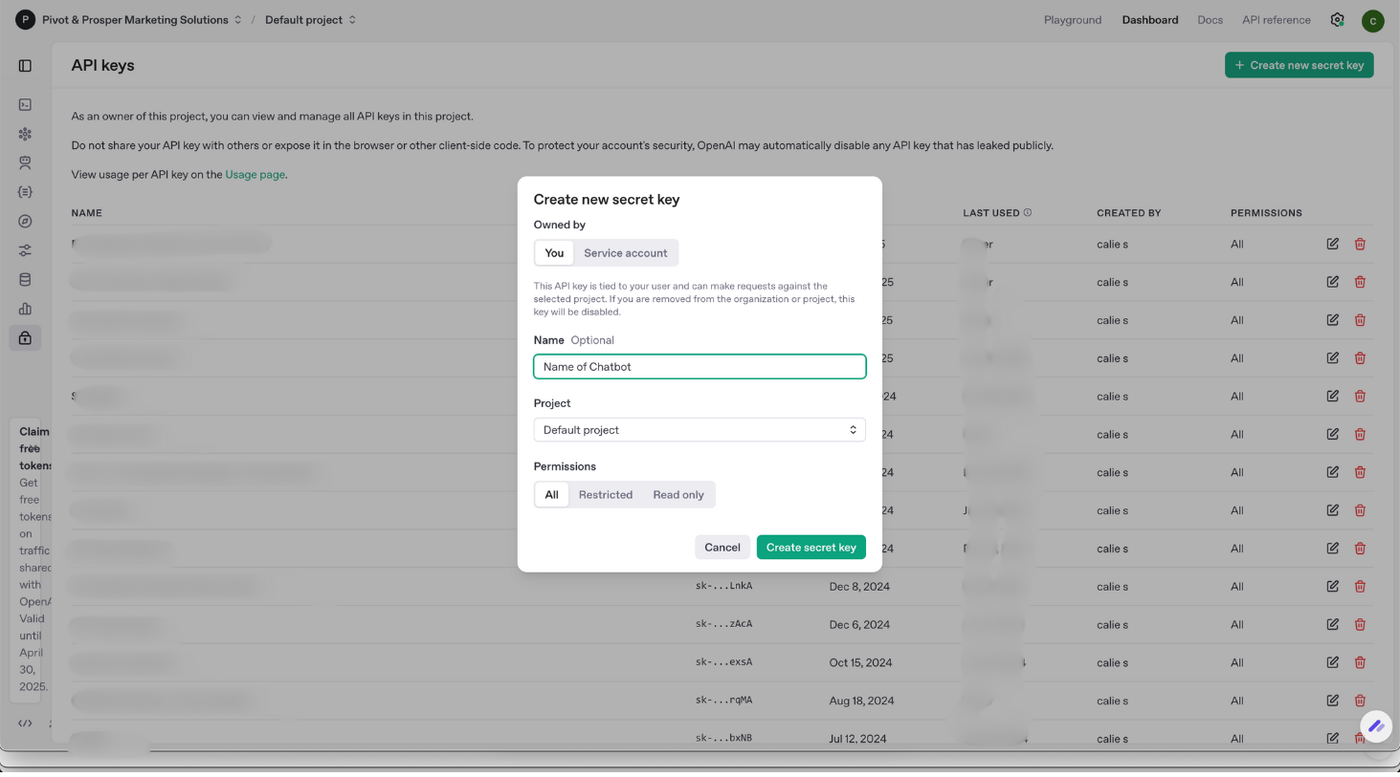Open the Assistants robot sidebar icon

click(x=25, y=163)
